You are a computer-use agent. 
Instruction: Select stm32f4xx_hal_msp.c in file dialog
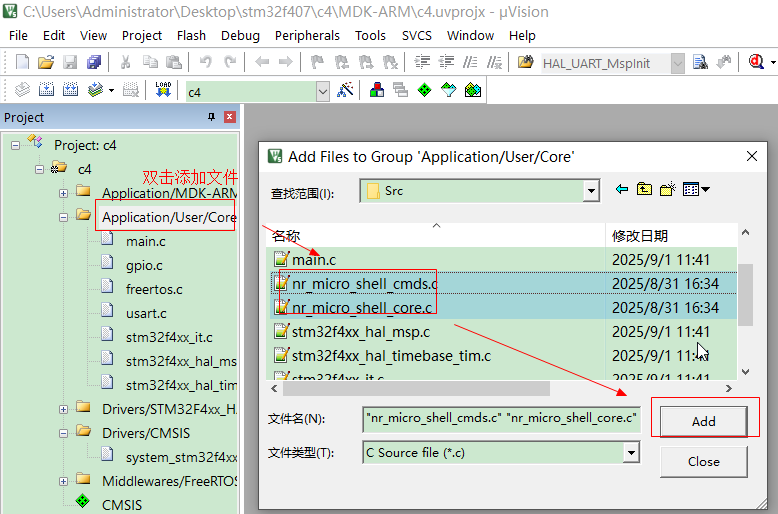point(361,331)
